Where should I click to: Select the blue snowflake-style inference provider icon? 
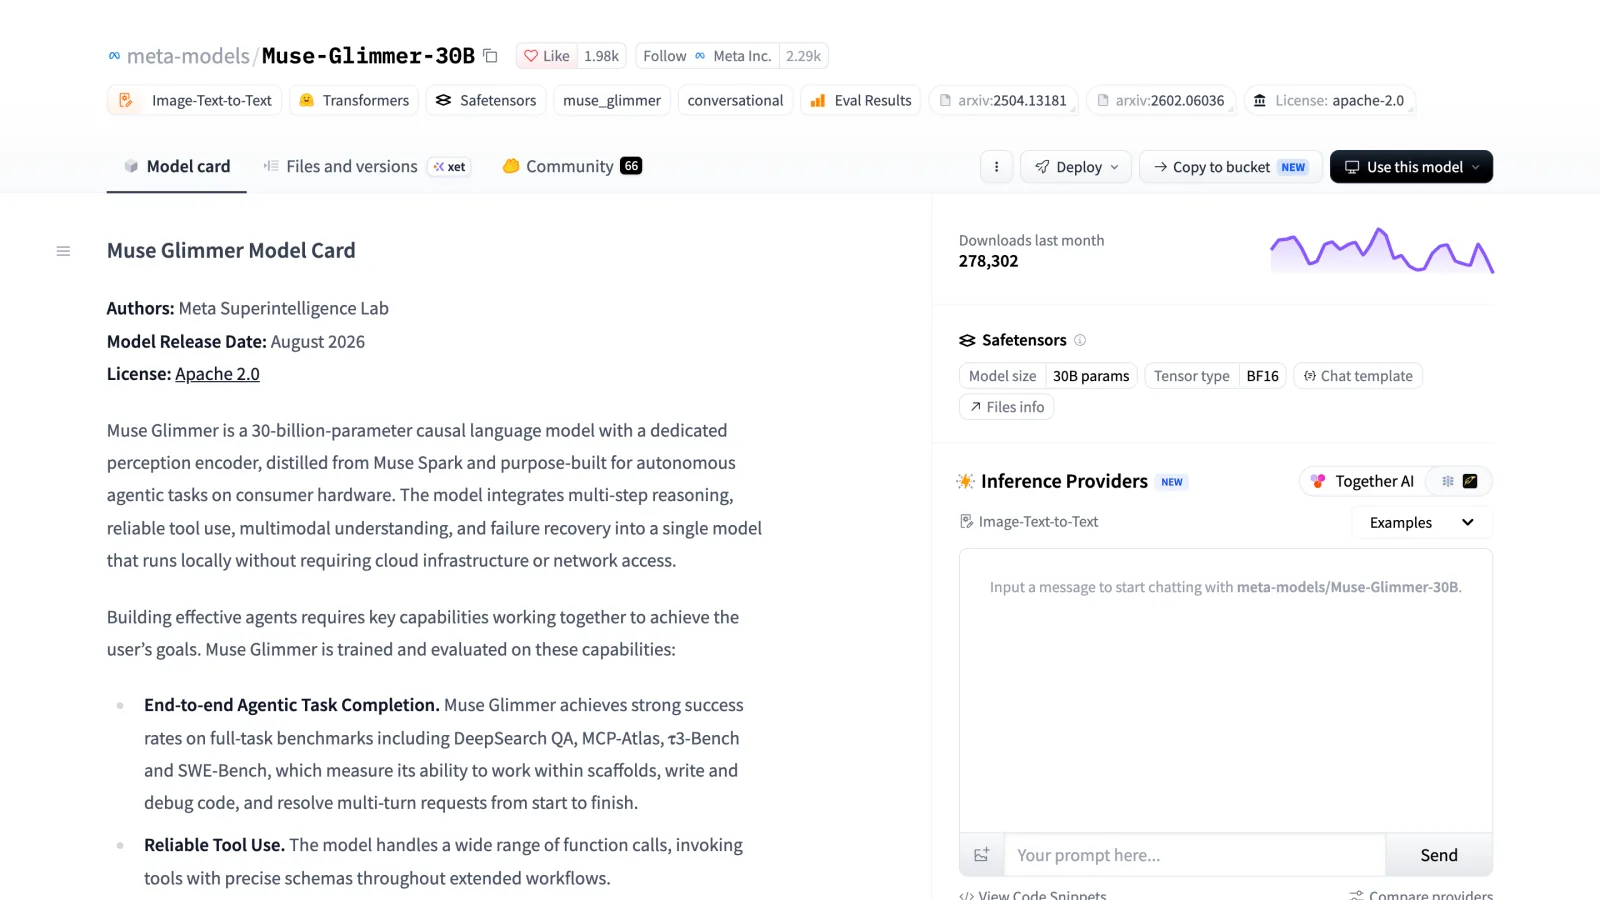[1447, 481]
